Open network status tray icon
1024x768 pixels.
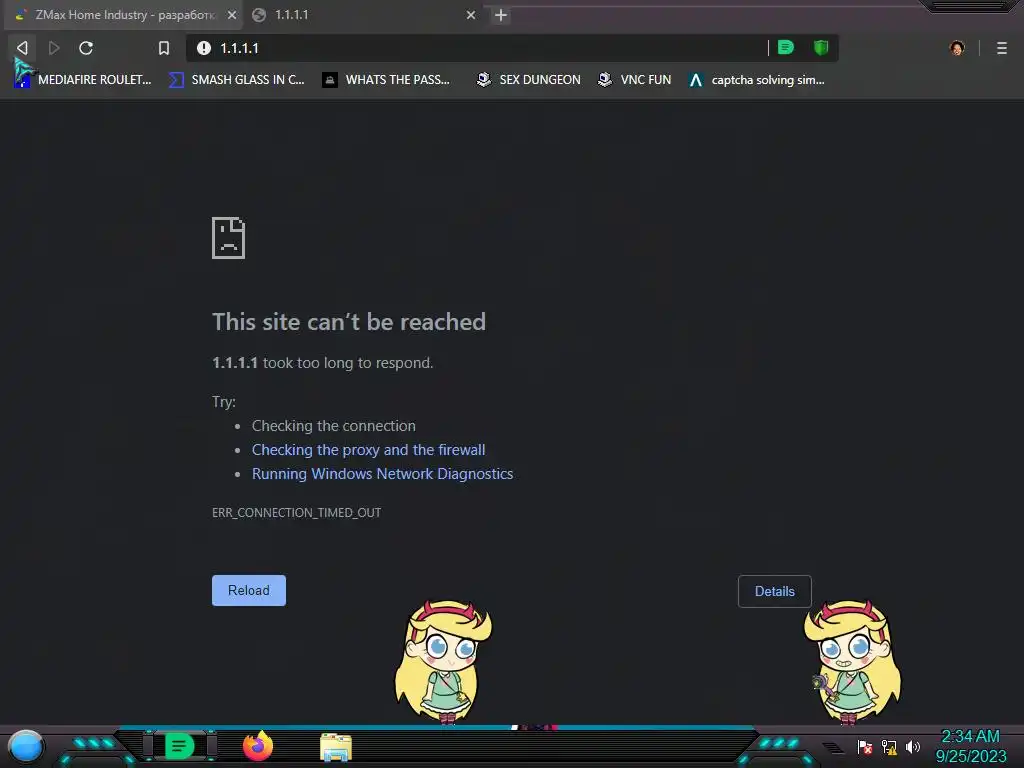coord(889,746)
